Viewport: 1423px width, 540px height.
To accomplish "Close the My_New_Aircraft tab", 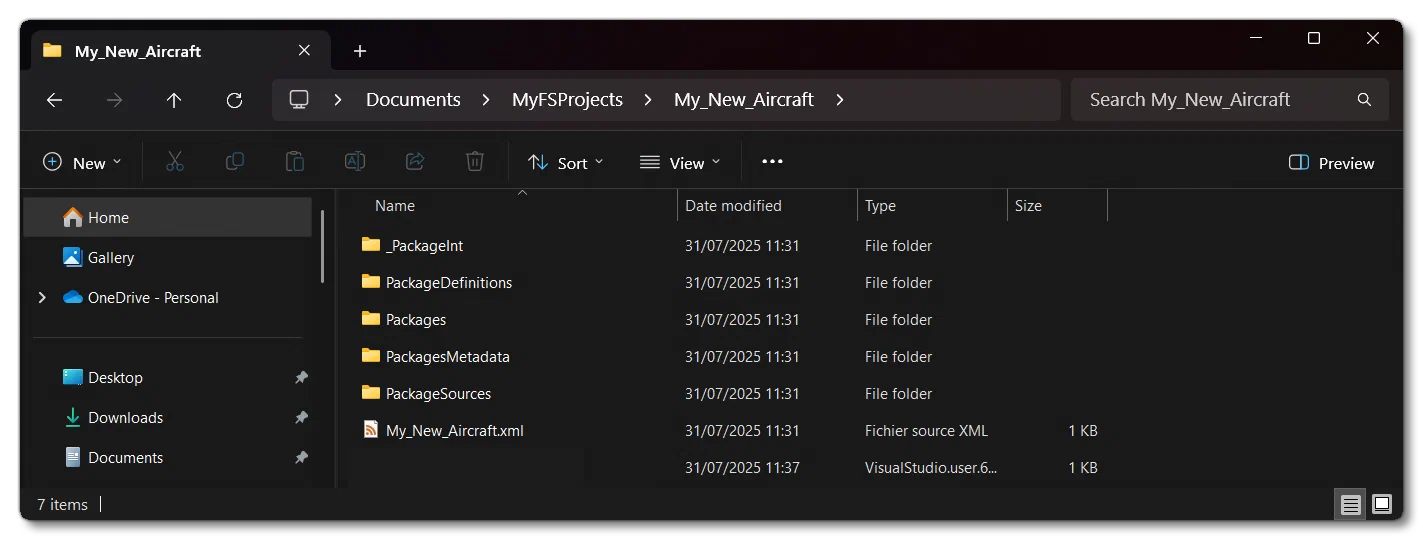I will (304, 50).
